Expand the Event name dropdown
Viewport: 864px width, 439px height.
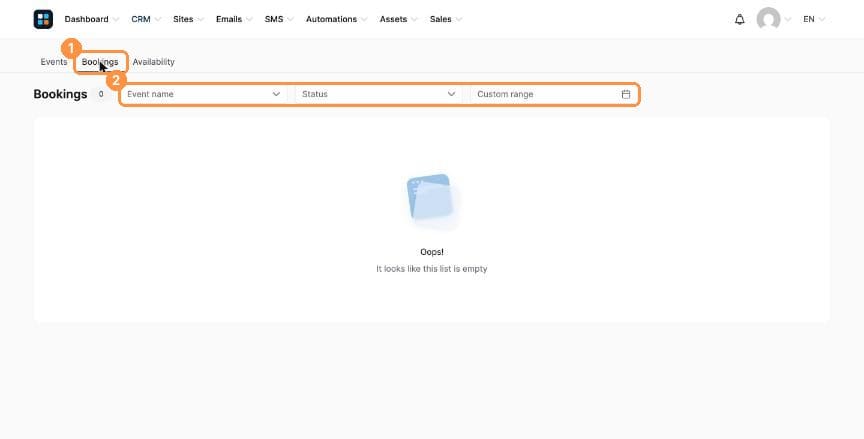(x=204, y=94)
